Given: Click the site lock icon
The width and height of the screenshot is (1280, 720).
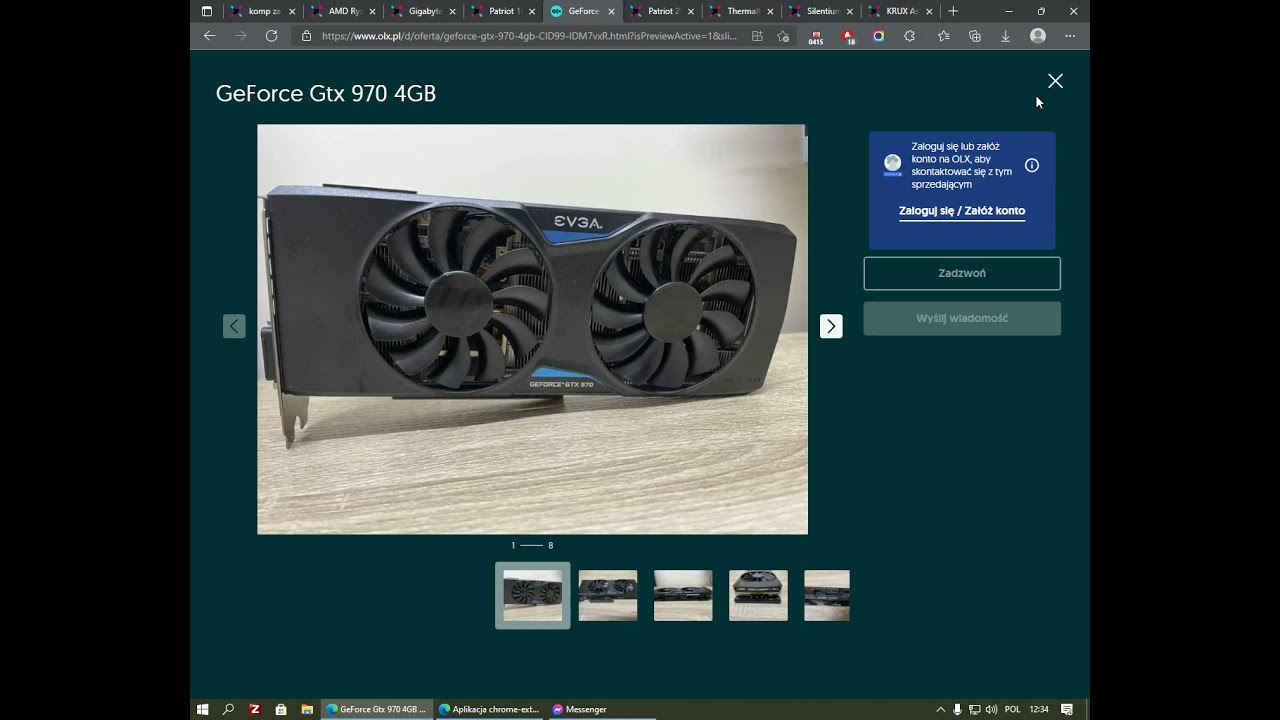Looking at the screenshot, I should (x=306, y=36).
